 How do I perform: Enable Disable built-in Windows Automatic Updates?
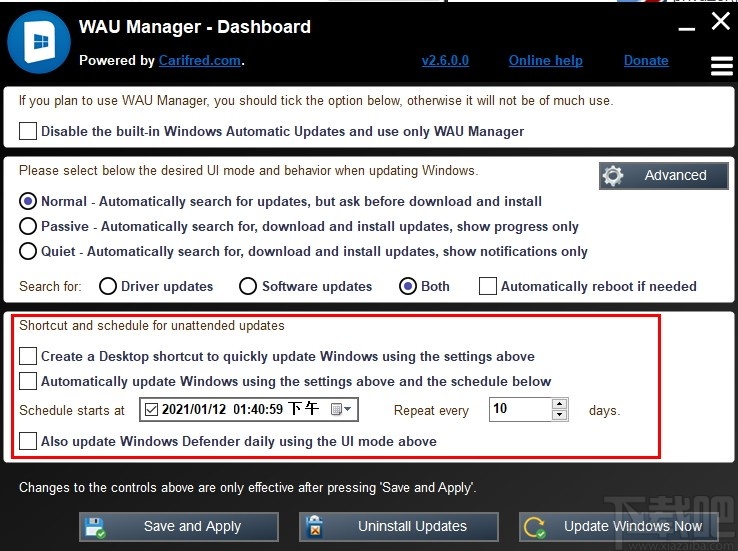coord(28,131)
